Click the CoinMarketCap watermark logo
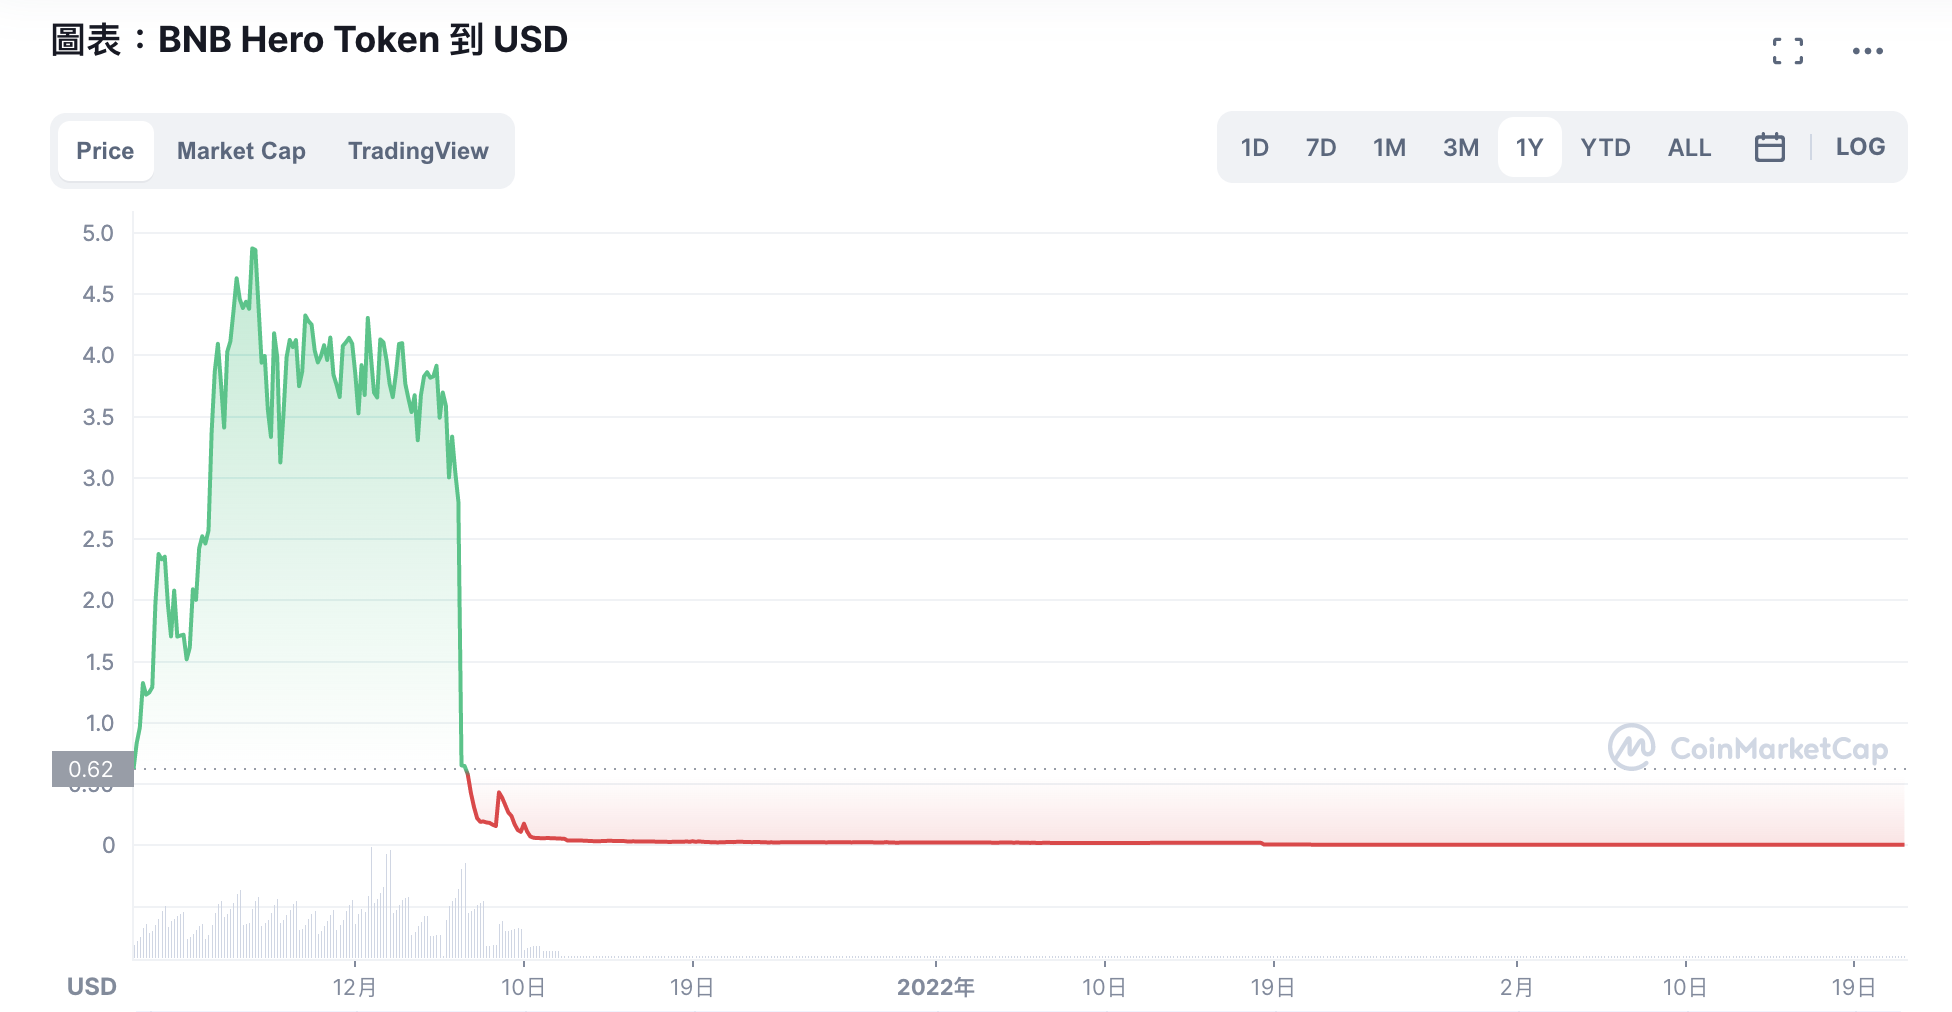 pos(1748,748)
